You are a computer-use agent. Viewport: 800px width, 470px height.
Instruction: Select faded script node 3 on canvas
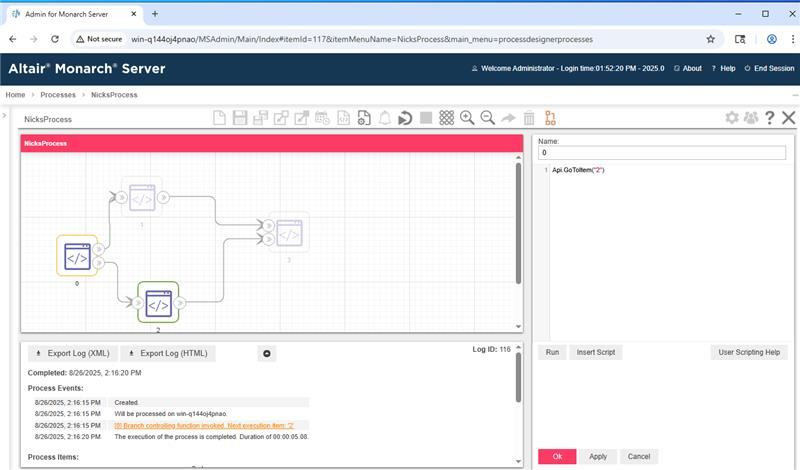pyautogui.click(x=289, y=233)
